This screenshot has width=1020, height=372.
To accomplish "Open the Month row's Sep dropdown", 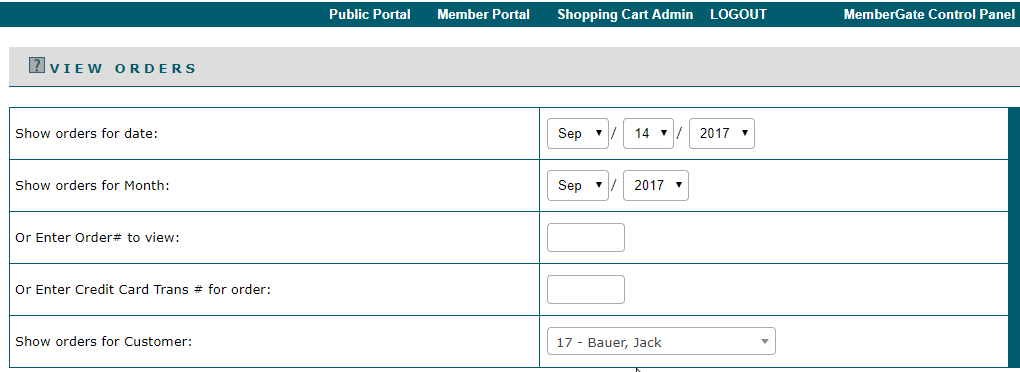I will [x=578, y=185].
